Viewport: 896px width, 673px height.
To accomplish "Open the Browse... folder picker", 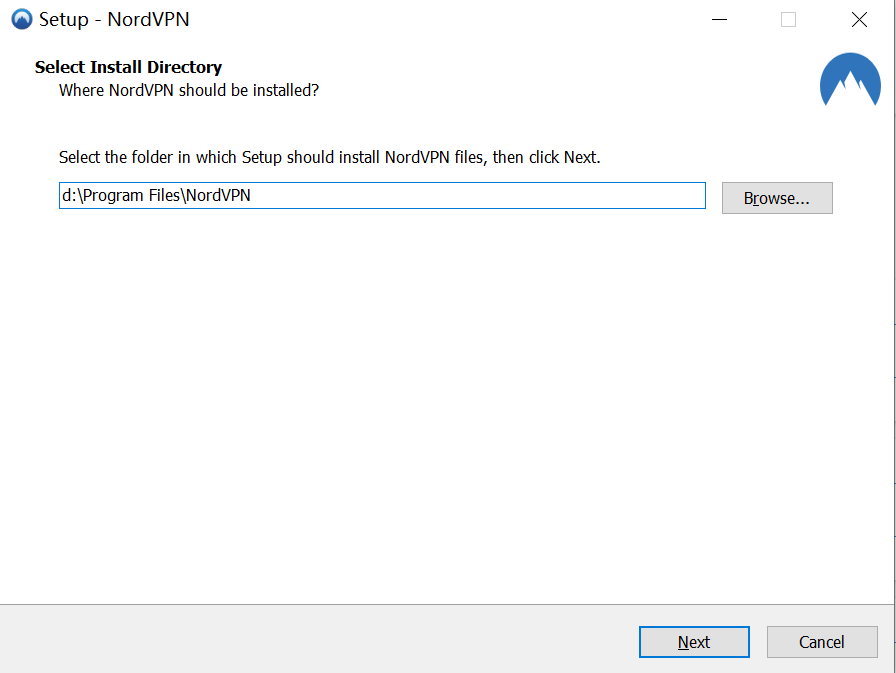I will pos(777,198).
